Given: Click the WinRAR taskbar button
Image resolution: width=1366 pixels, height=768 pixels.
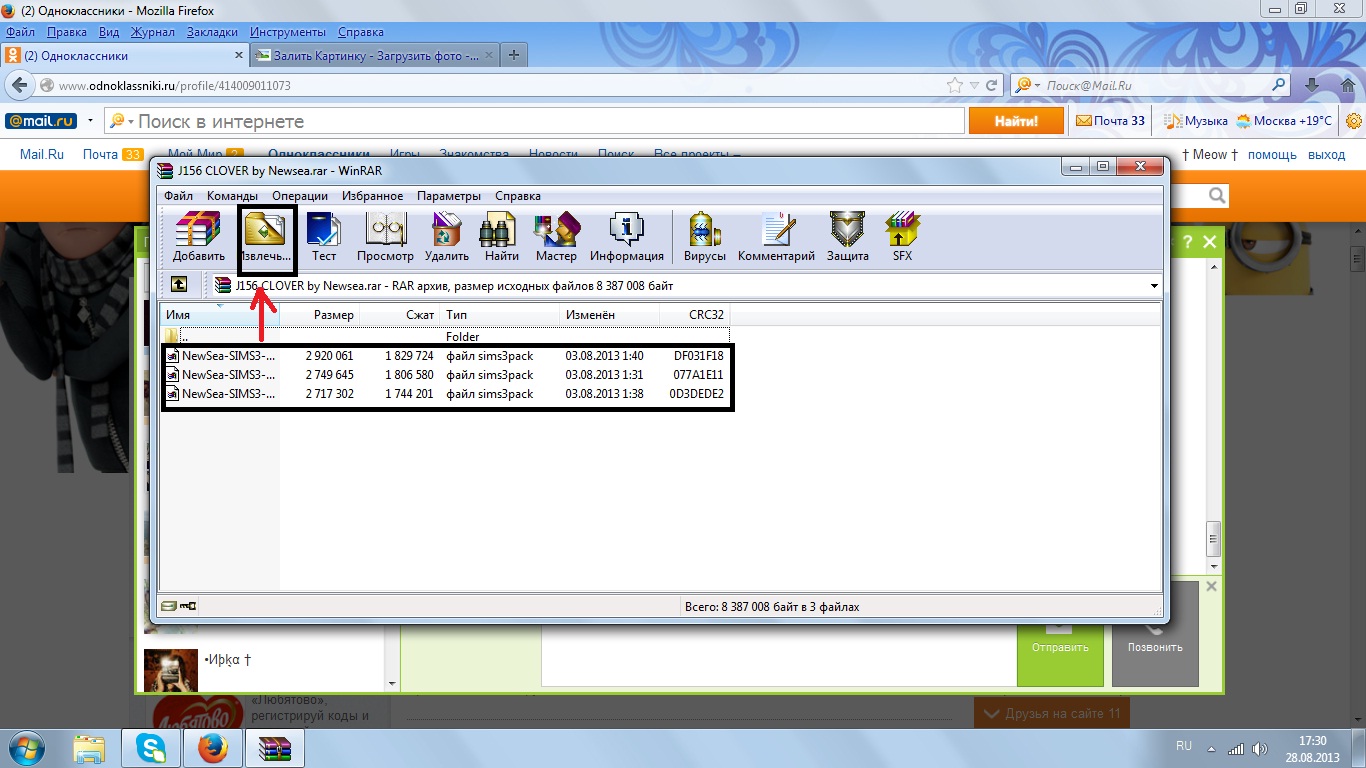Looking at the screenshot, I should 275,748.
